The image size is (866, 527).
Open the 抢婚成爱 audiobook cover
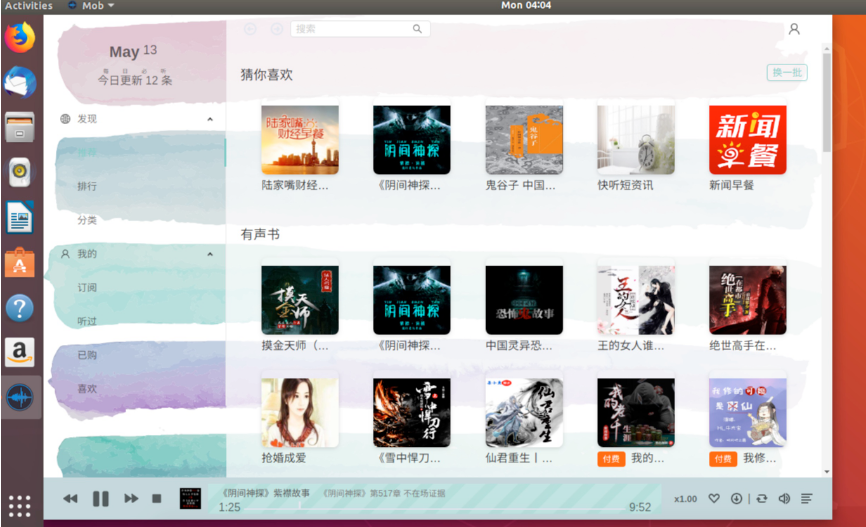[x=300, y=413]
